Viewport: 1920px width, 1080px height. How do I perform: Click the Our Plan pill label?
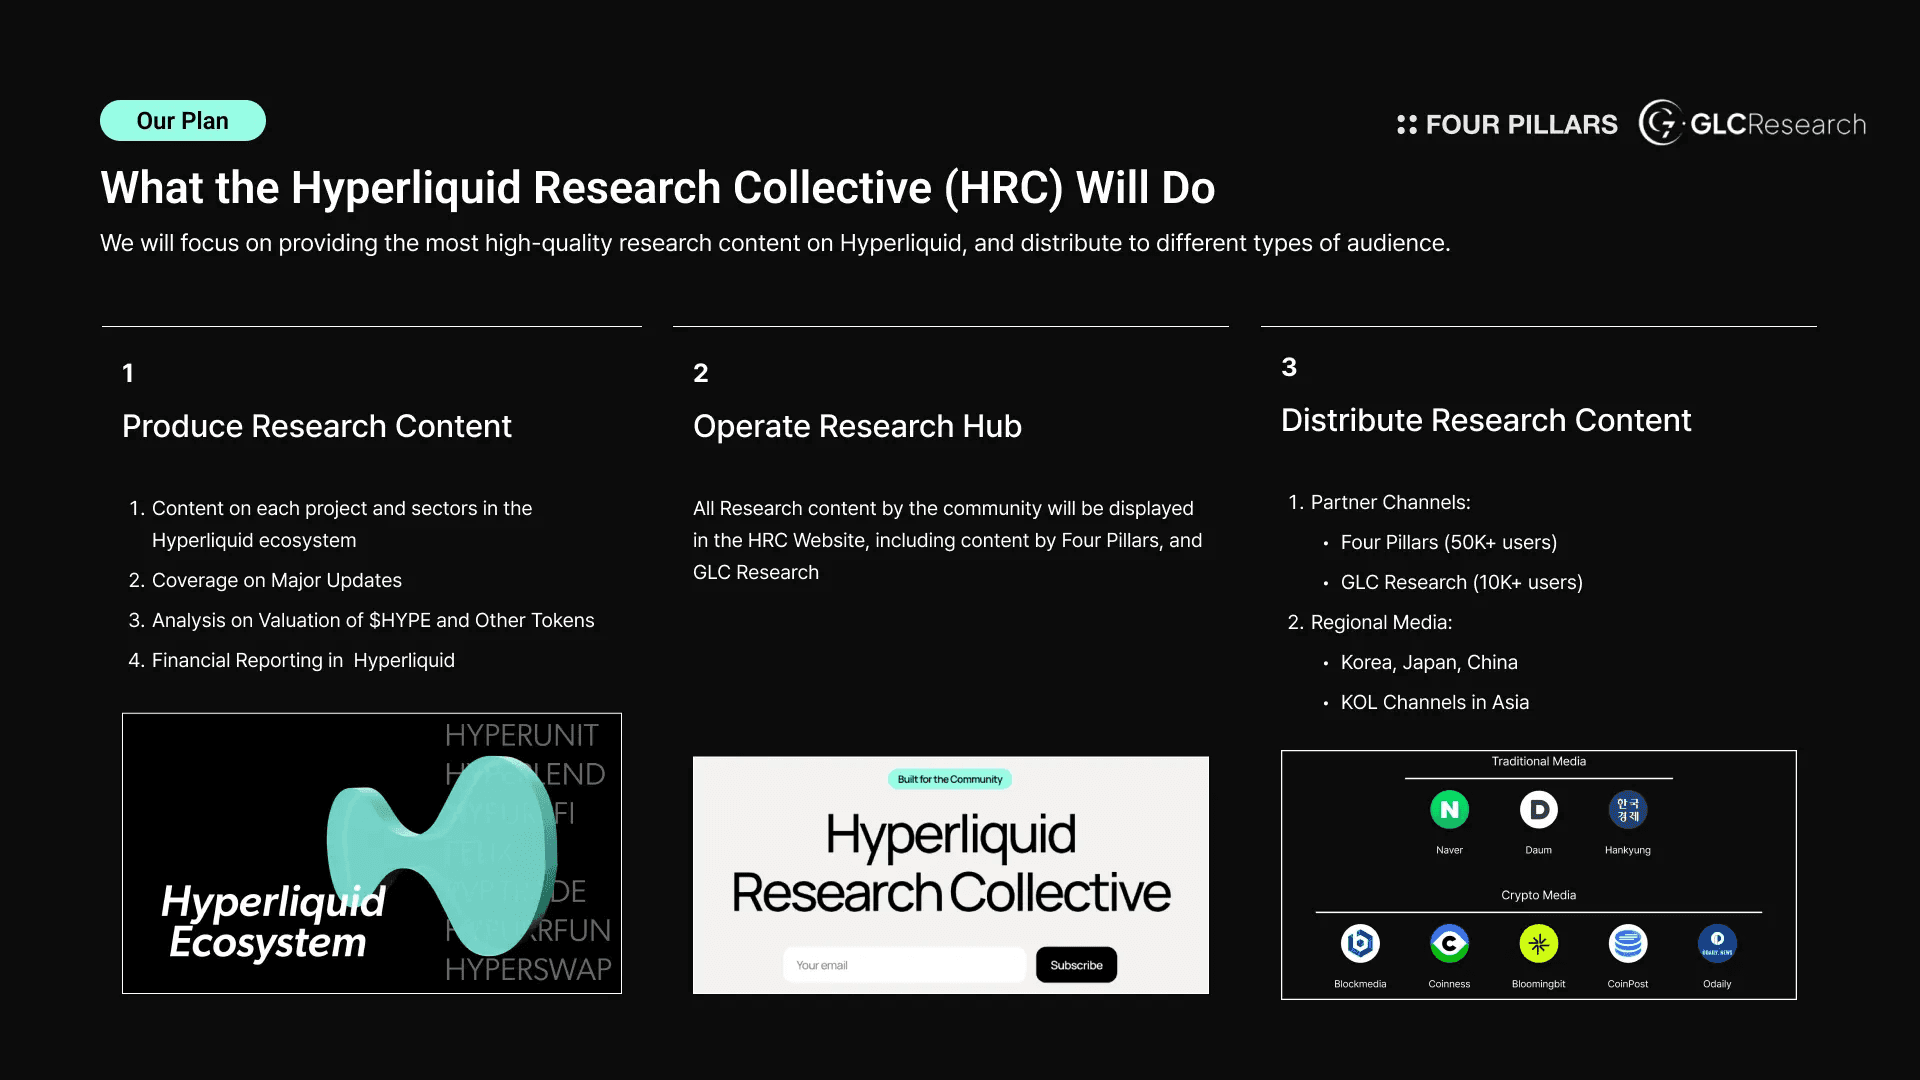coord(183,121)
